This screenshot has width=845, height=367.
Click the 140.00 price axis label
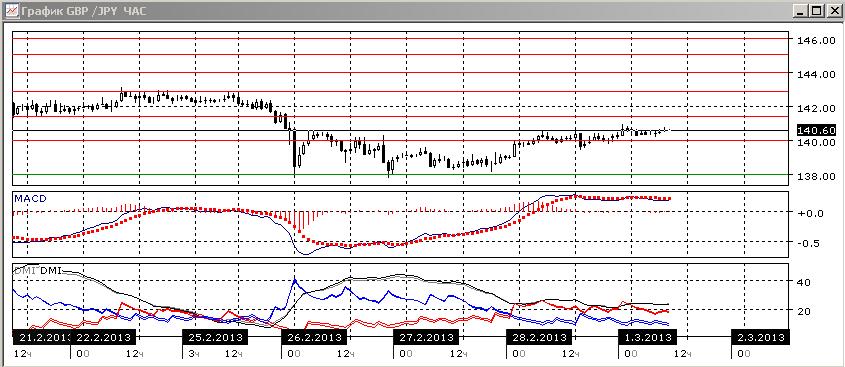point(816,142)
